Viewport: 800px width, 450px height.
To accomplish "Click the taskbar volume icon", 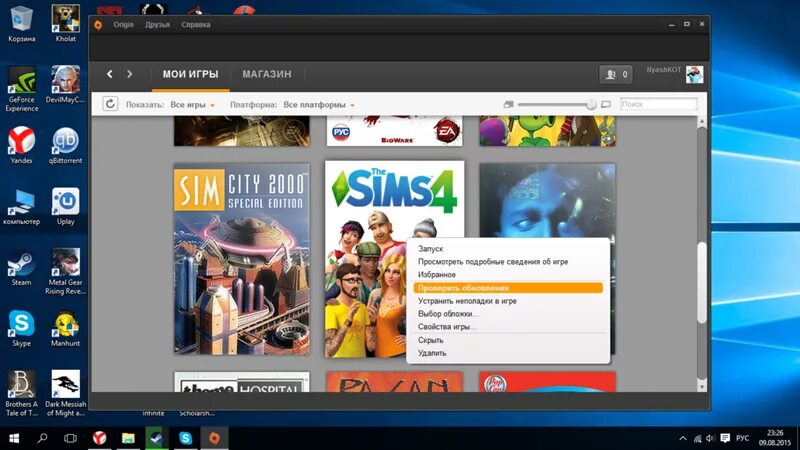I will (710, 438).
